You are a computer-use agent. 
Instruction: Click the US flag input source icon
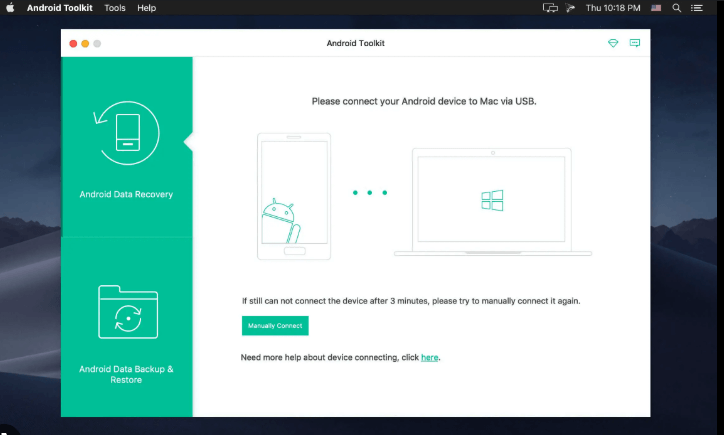pyautogui.click(x=656, y=8)
